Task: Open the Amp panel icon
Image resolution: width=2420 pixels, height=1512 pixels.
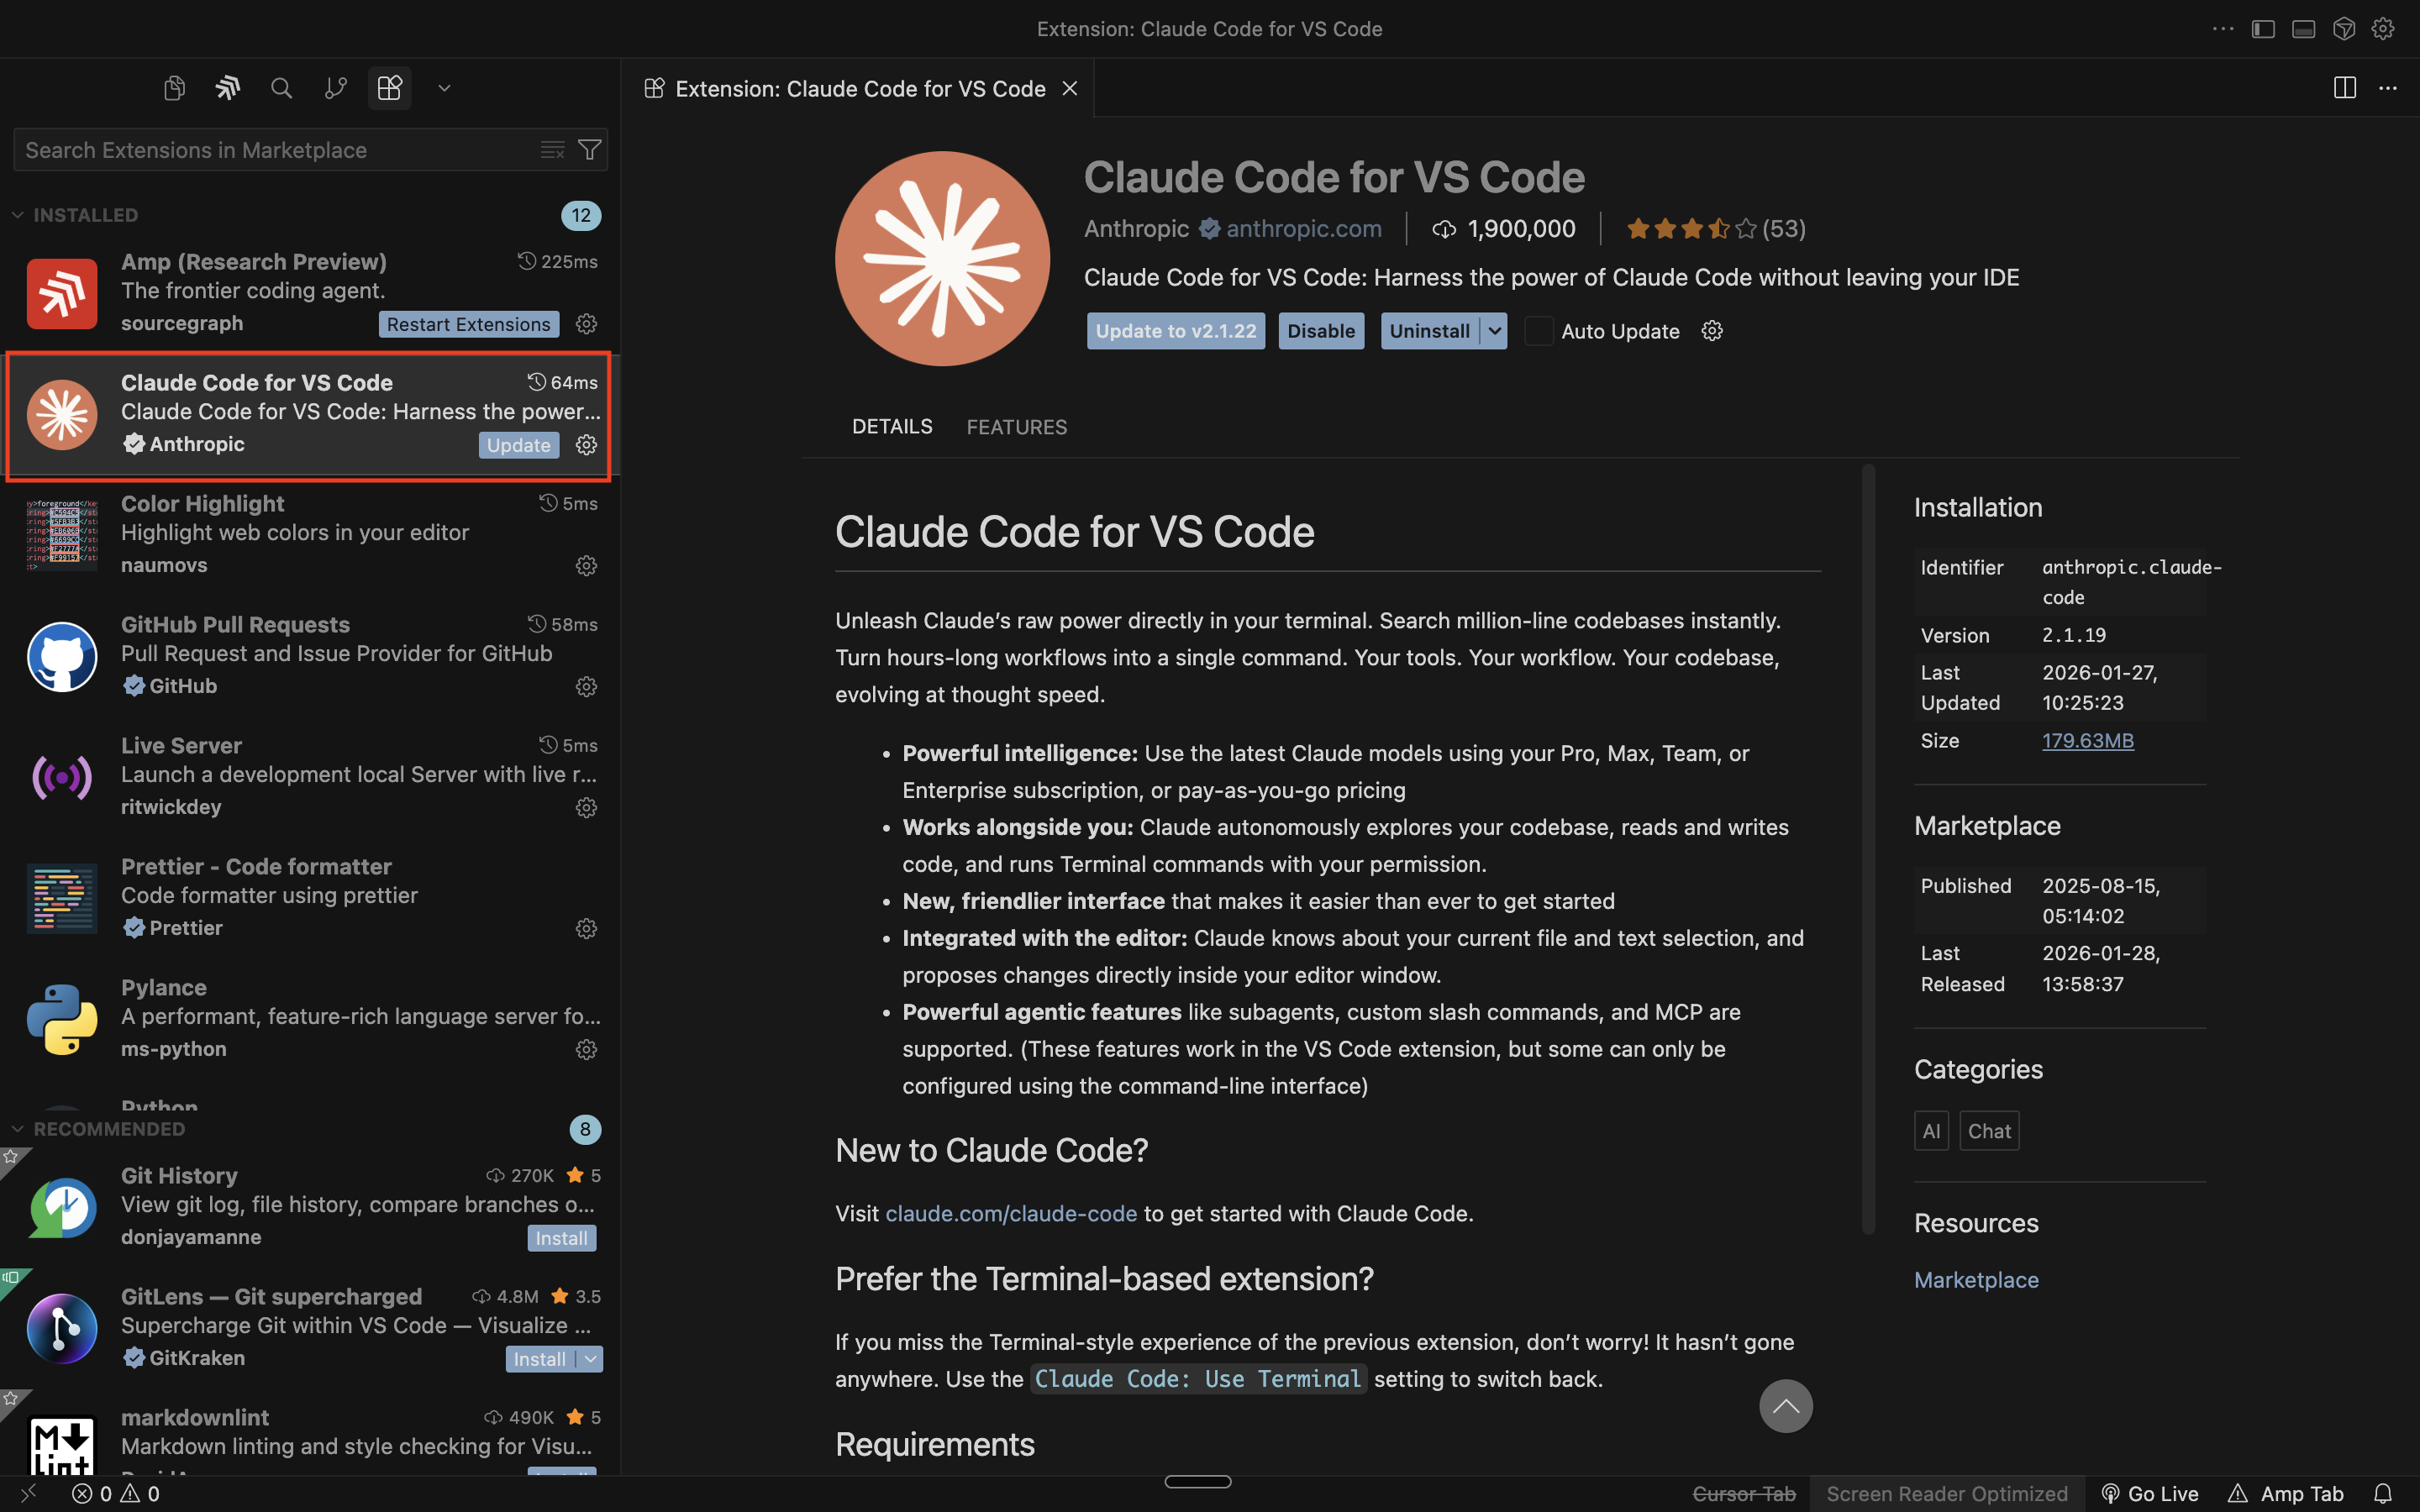Action: 228,88
